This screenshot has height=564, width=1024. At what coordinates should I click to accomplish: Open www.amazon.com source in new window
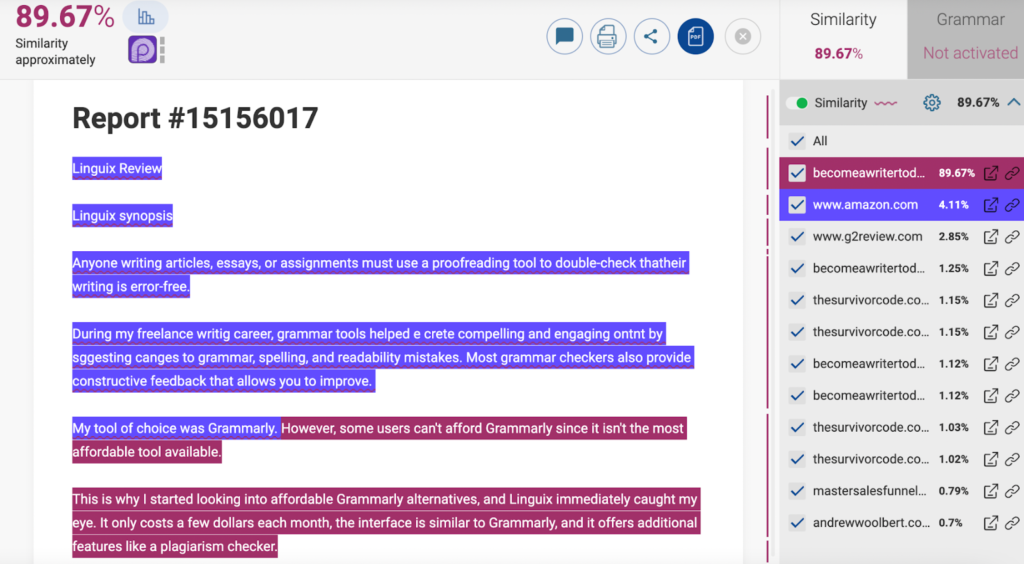click(991, 205)
